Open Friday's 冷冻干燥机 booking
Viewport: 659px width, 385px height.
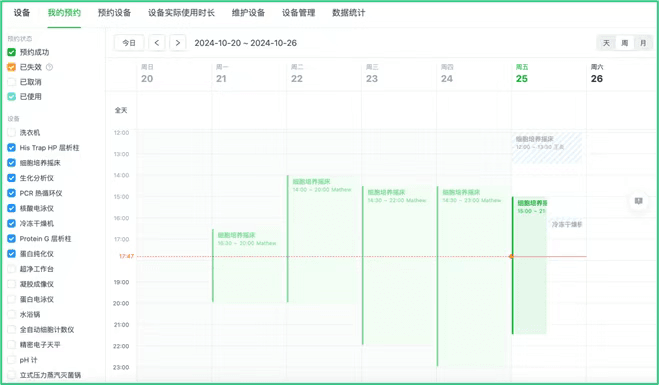567,224
